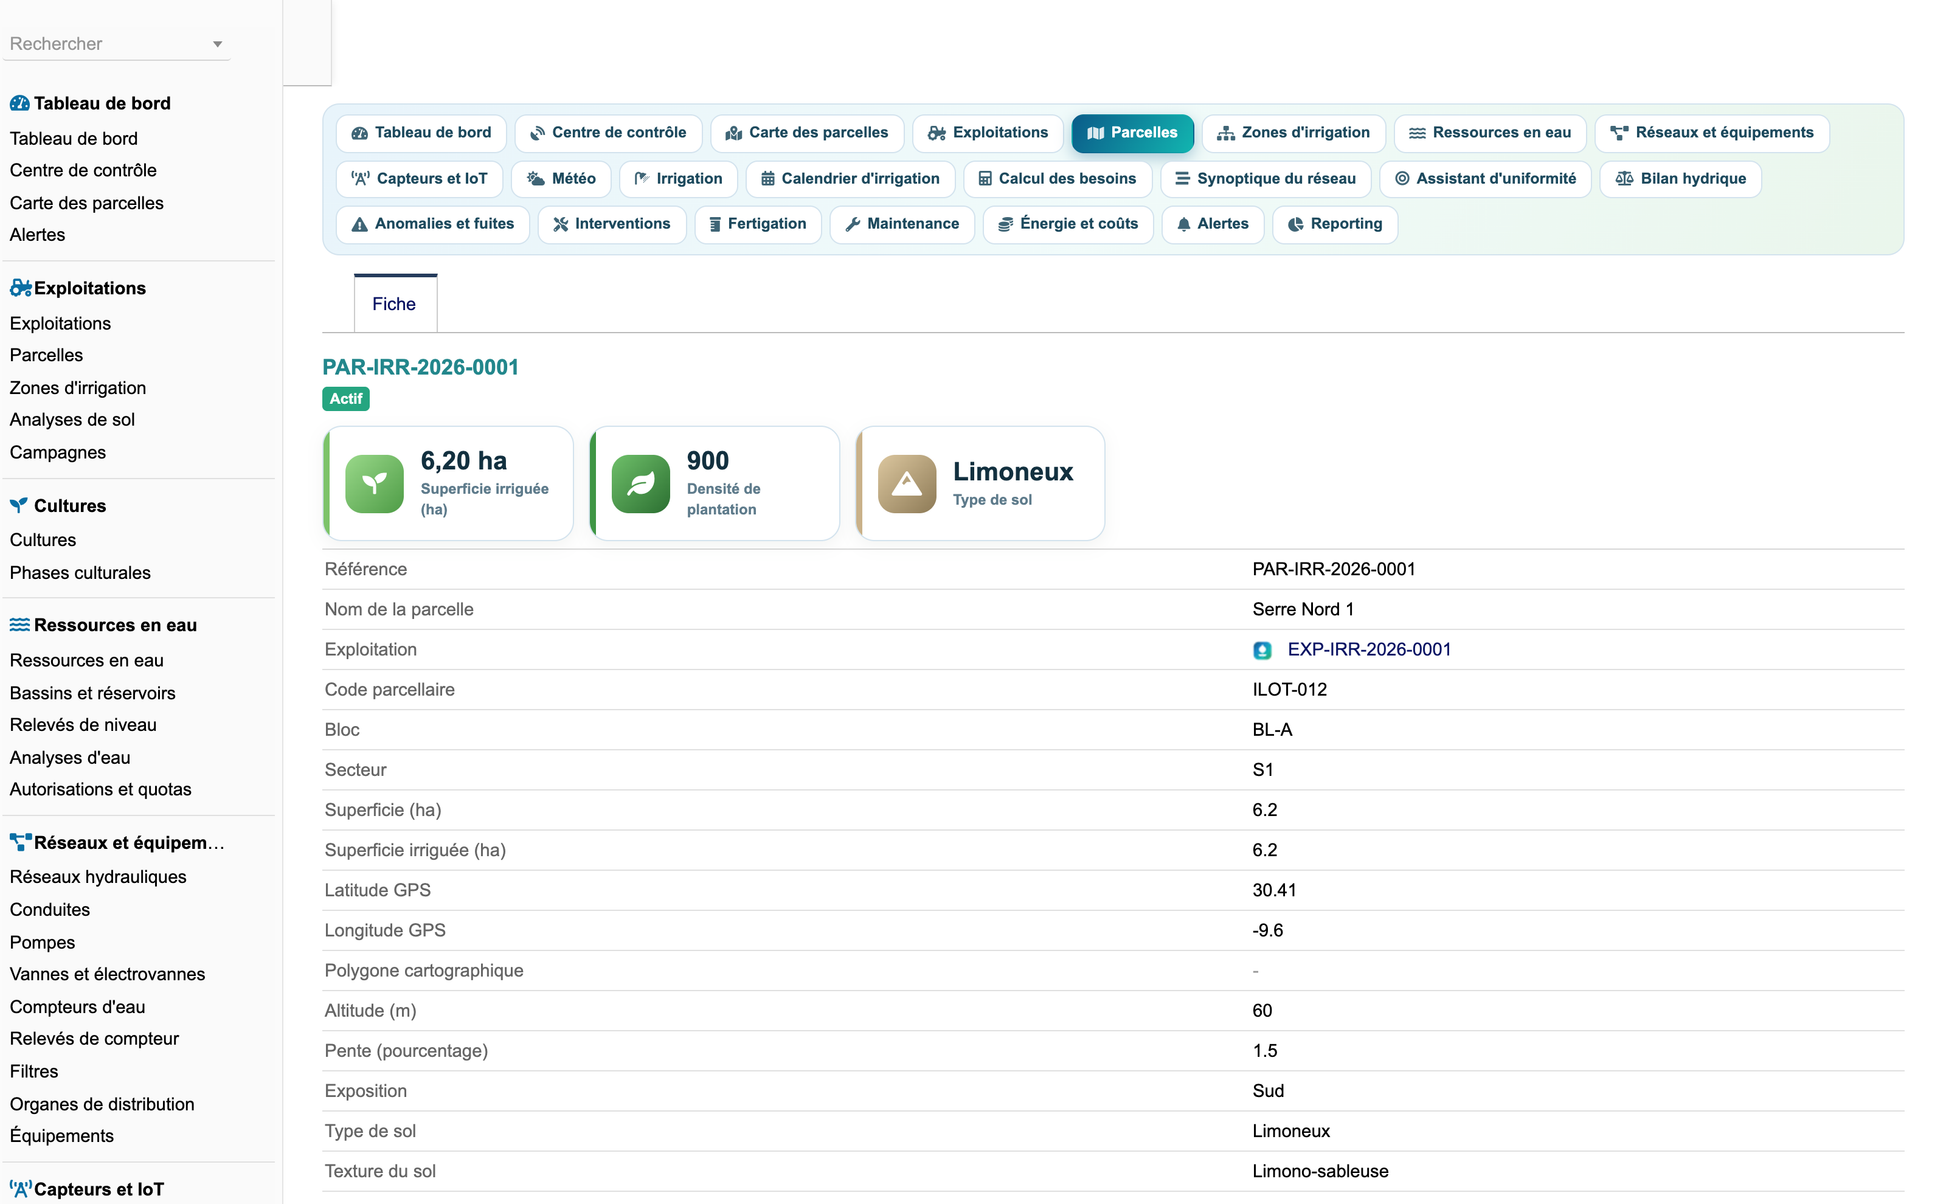Click the 6,20 ha Superficie irriguée card
Image resolution: width=1946 pixels, height=1204 pixels.
point(448,484)
